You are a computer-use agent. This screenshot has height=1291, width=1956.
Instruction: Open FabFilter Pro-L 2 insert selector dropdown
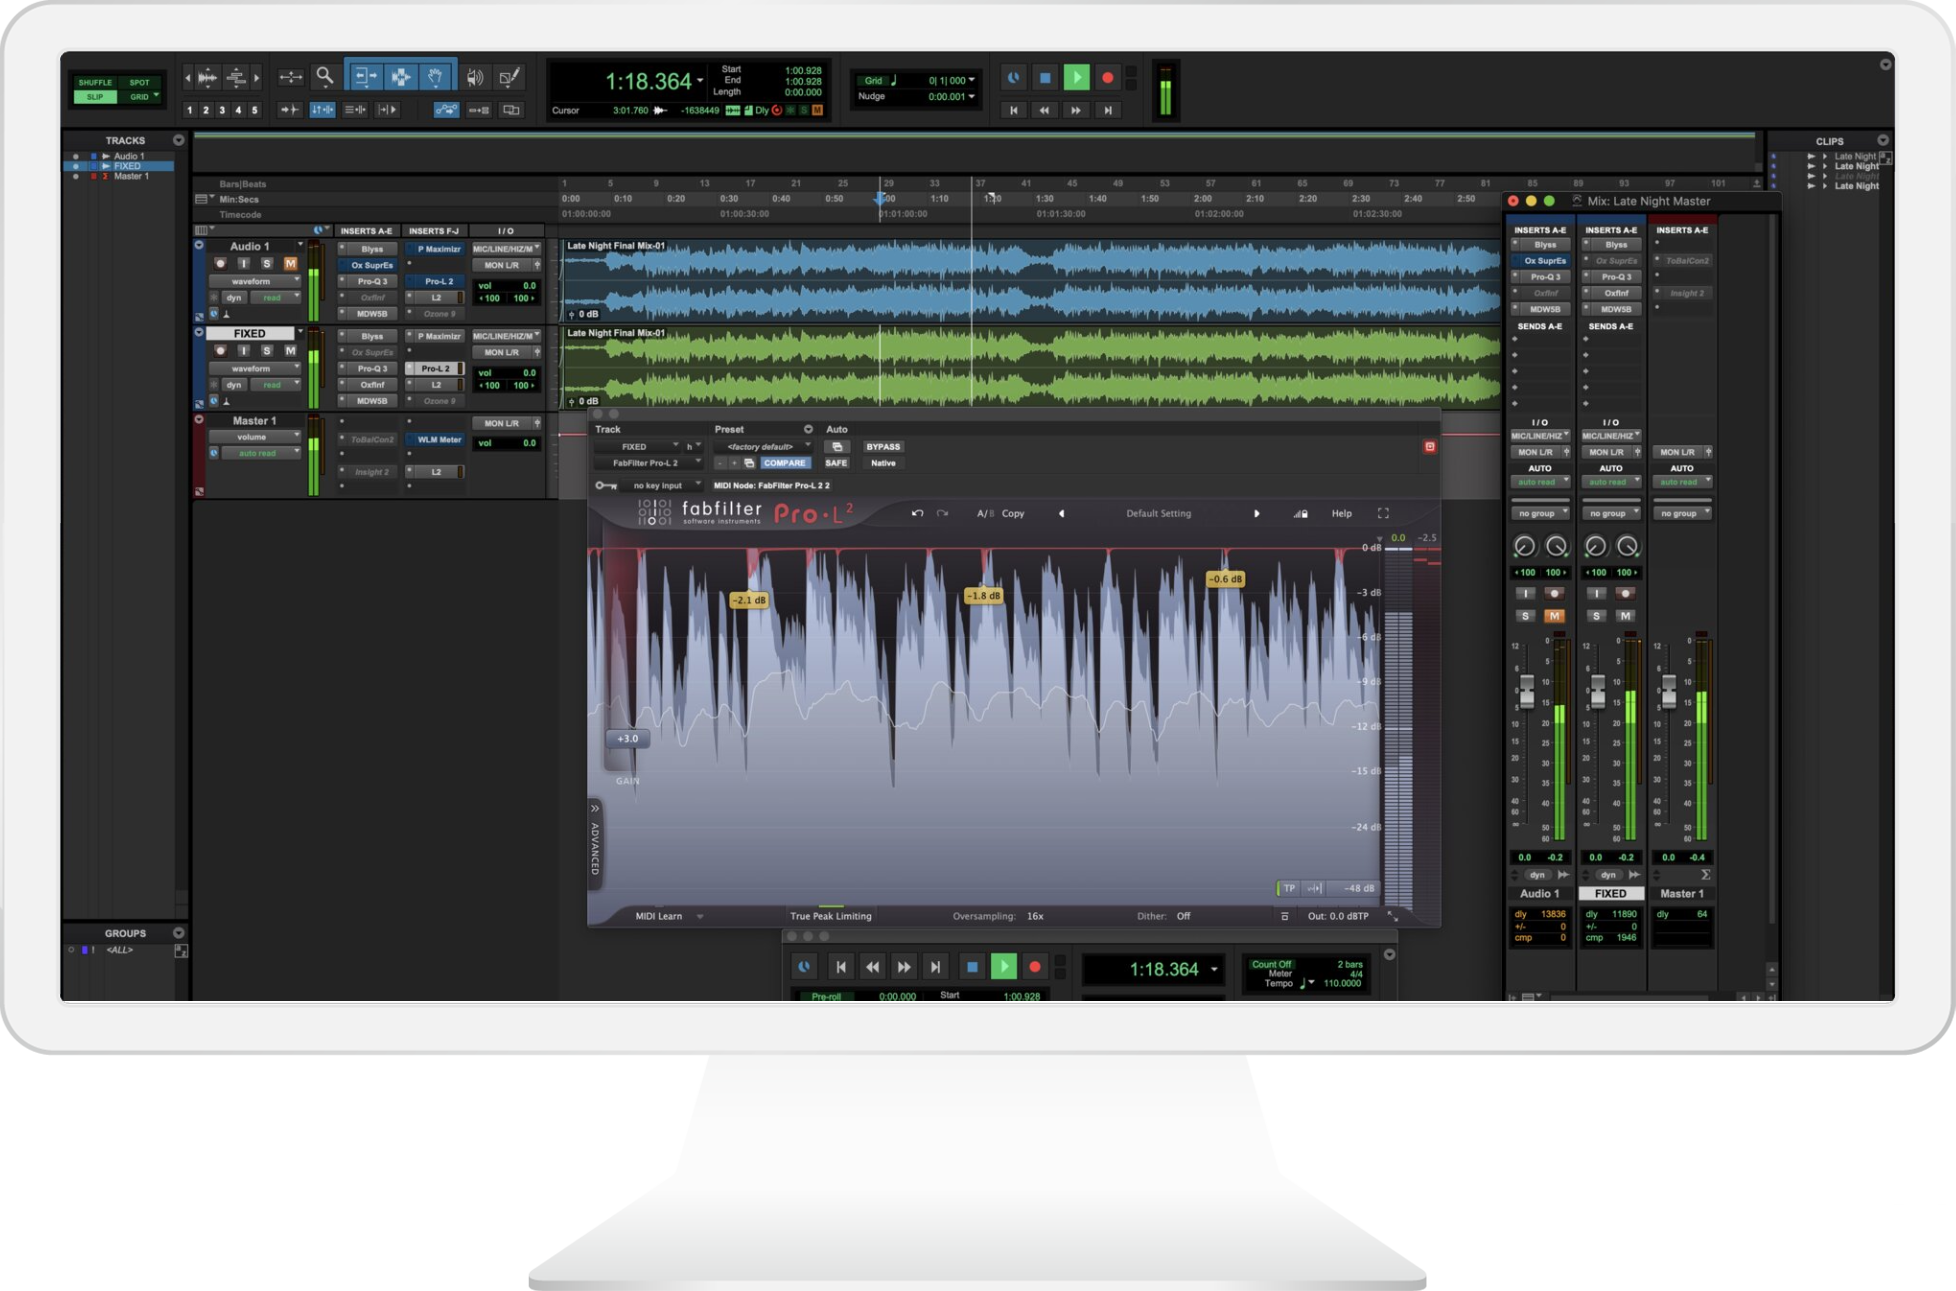(649, 463)
